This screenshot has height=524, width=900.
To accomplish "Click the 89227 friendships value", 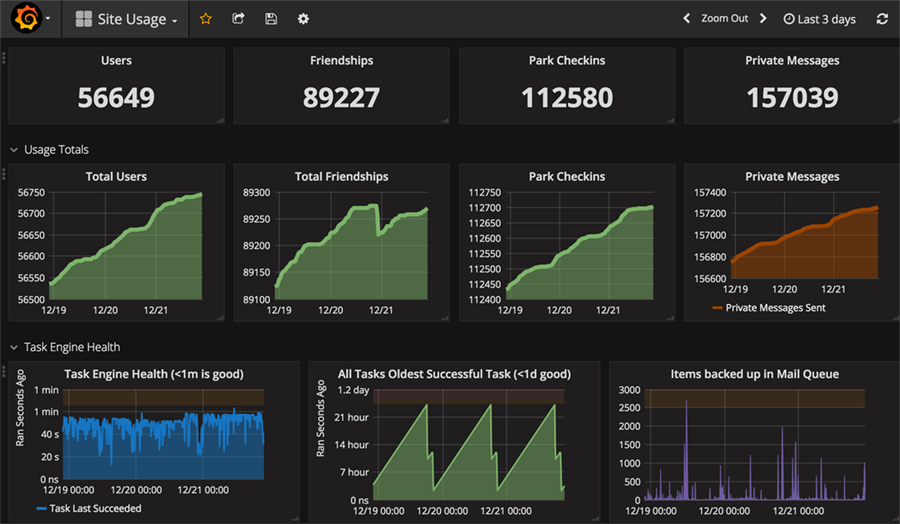I will [x=342, y=97].
